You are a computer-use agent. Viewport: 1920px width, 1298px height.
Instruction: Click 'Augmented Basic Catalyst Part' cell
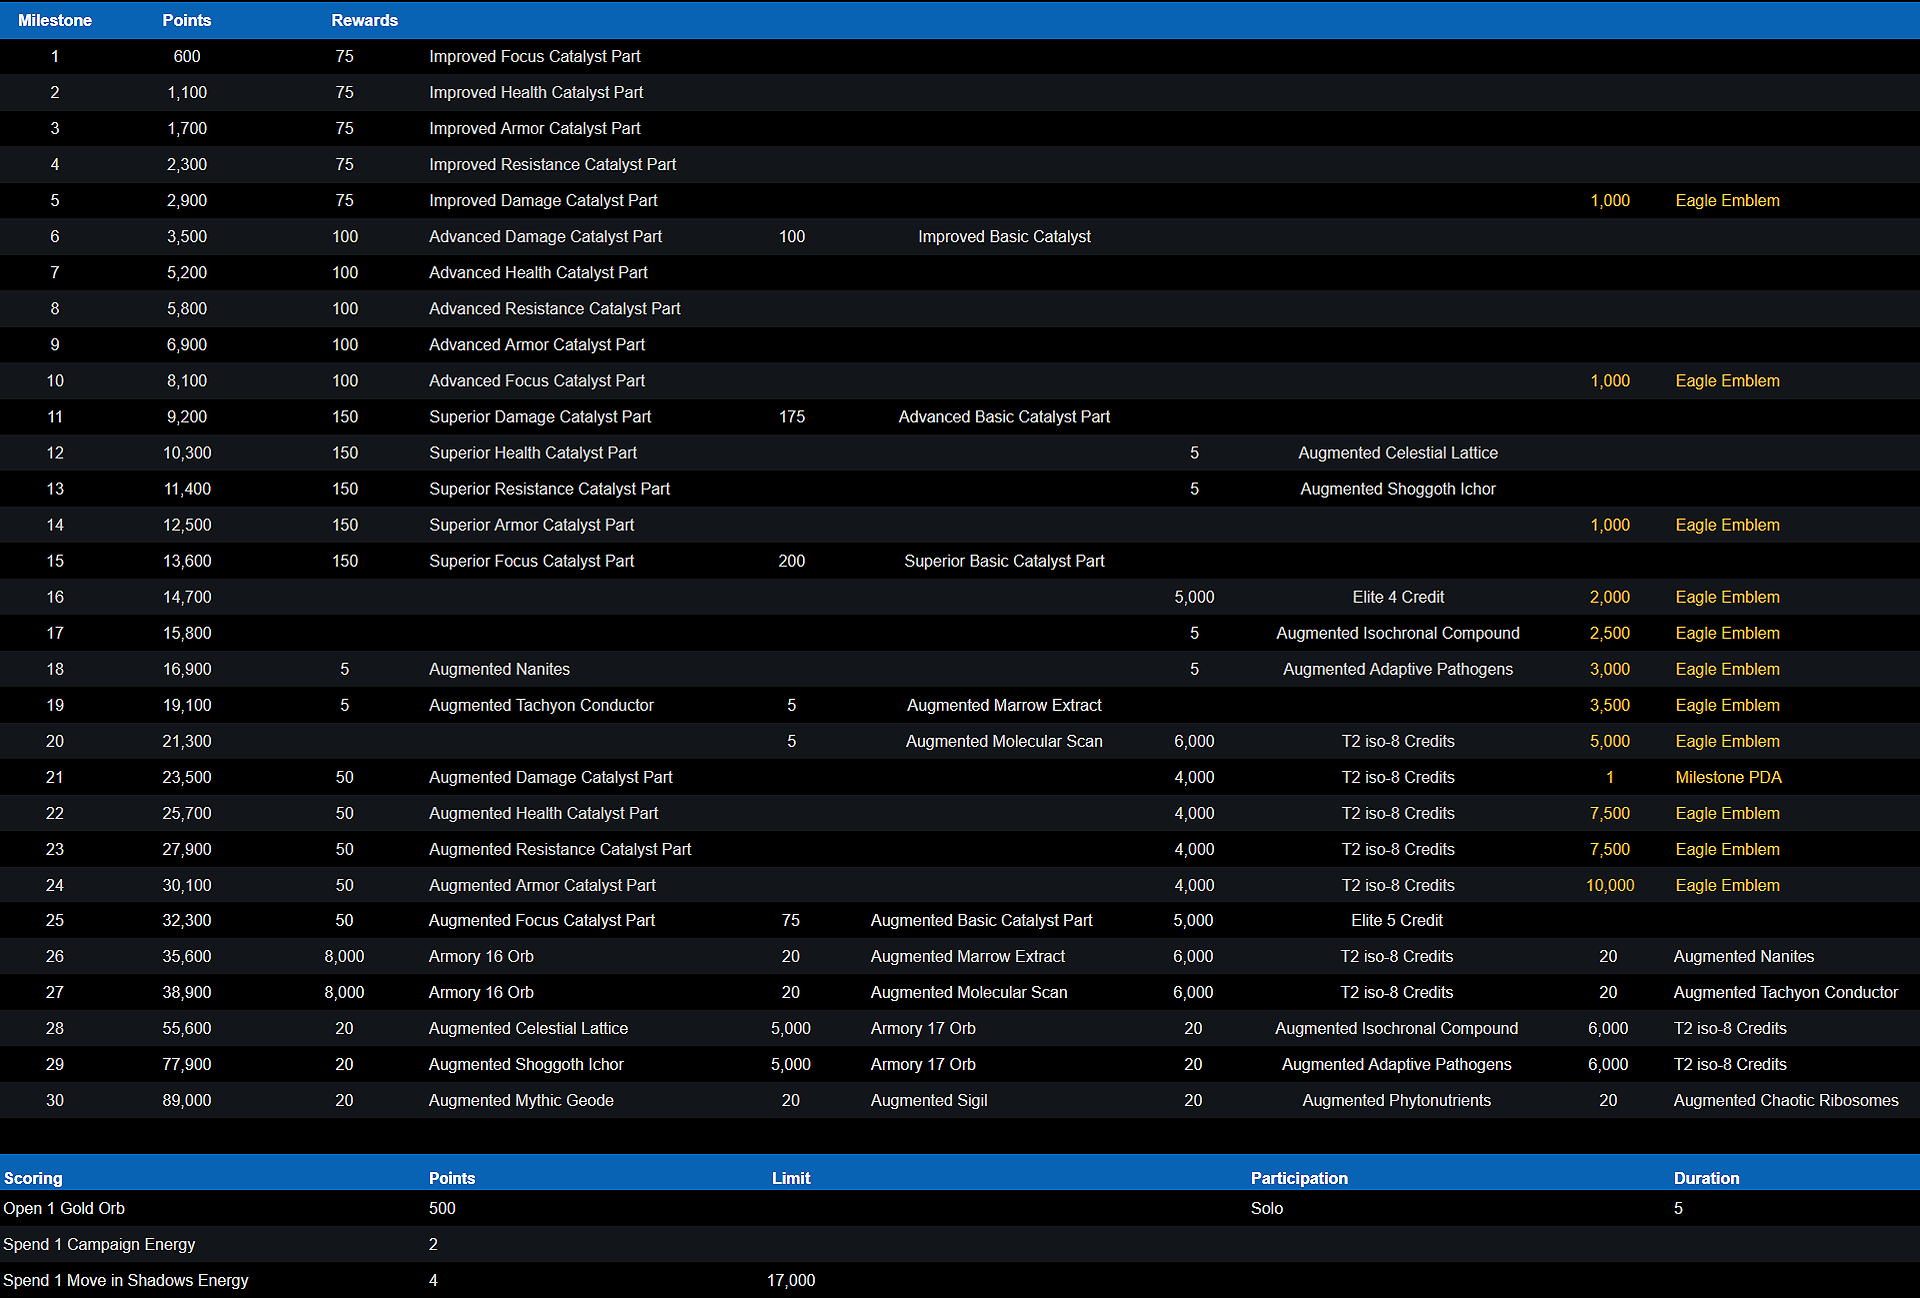click(982, 920)
